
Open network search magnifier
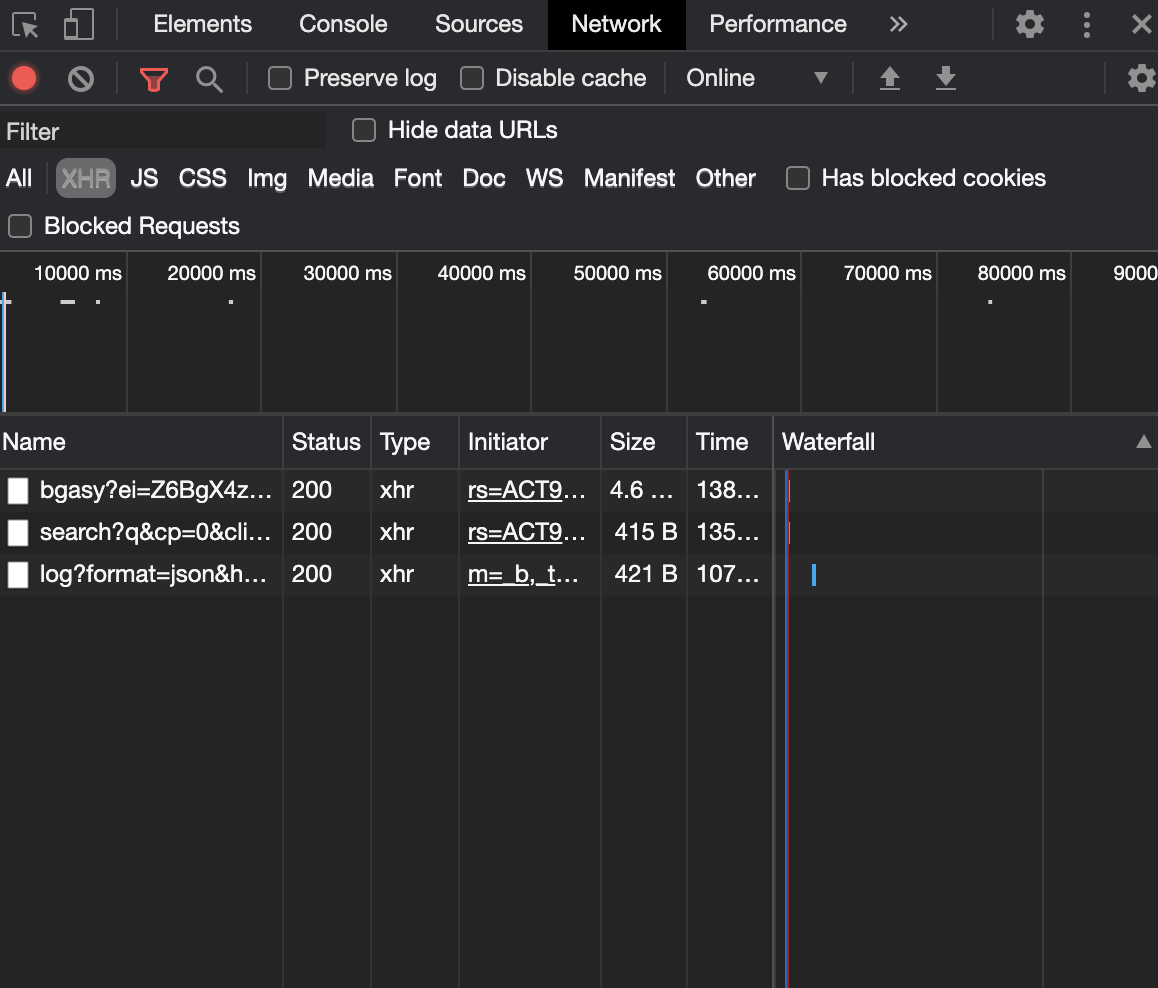[x=209, y=79]
